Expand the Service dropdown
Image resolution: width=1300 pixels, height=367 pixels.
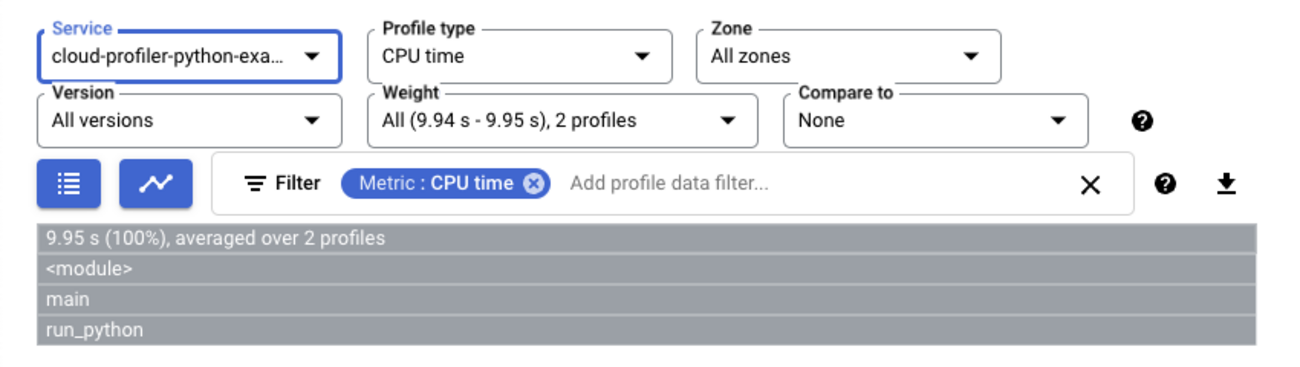pyautogui.click(x=189, y=56)
